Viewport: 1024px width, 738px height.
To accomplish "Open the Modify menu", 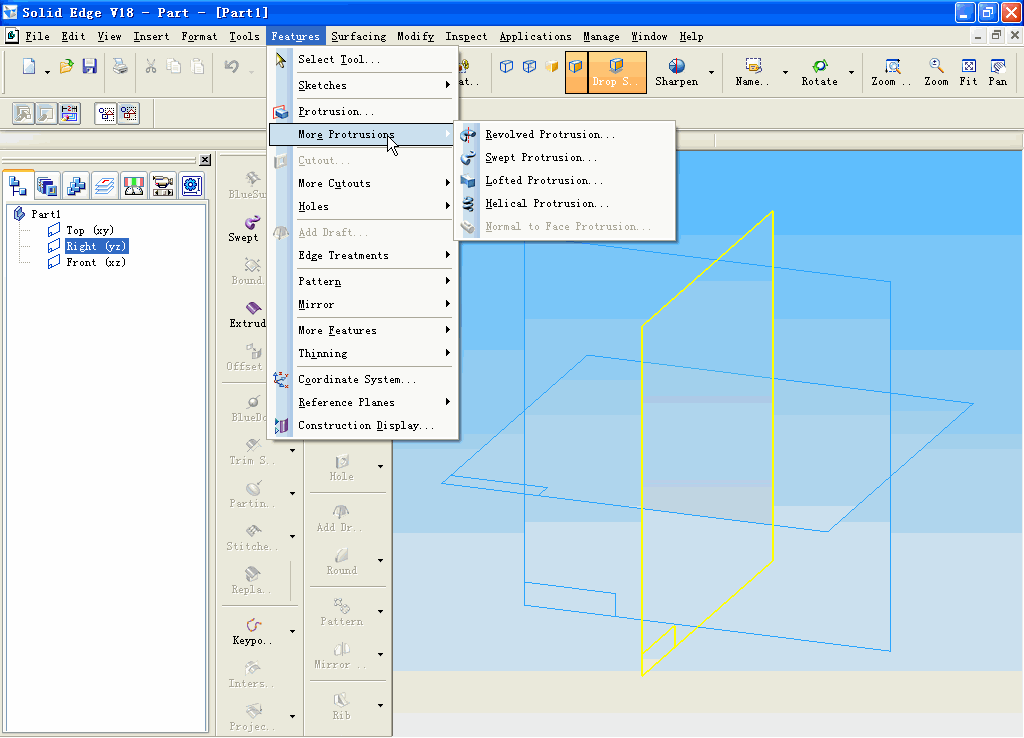I will [x=415, y=37].
